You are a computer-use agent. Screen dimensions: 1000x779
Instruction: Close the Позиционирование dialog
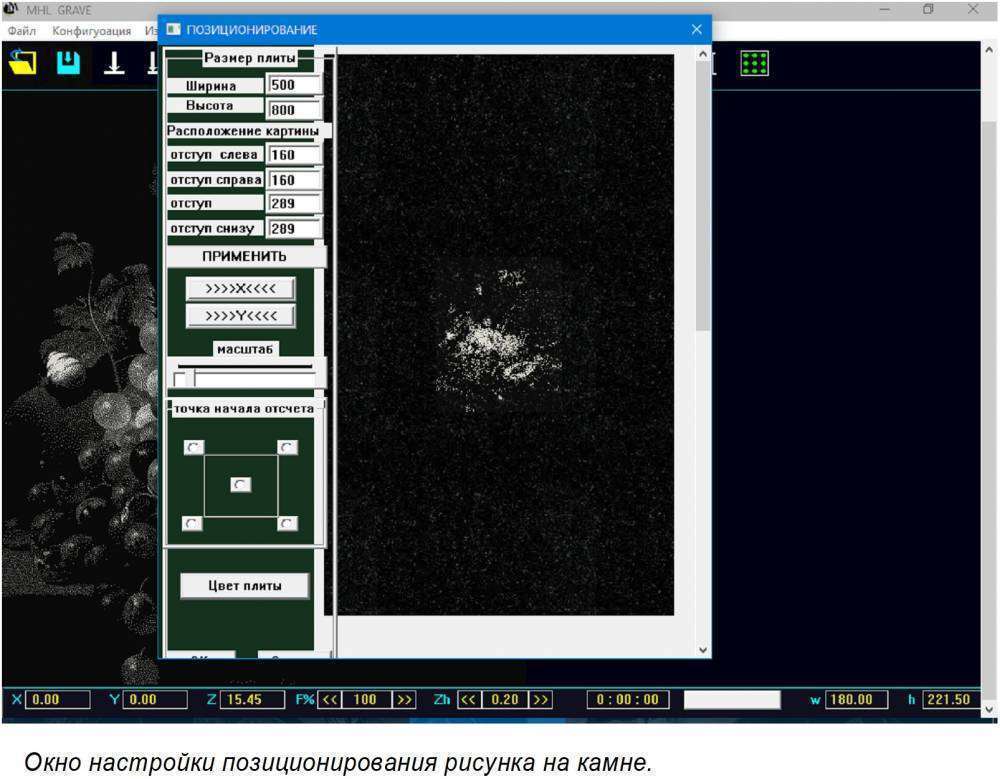click(x=696, y=29)
